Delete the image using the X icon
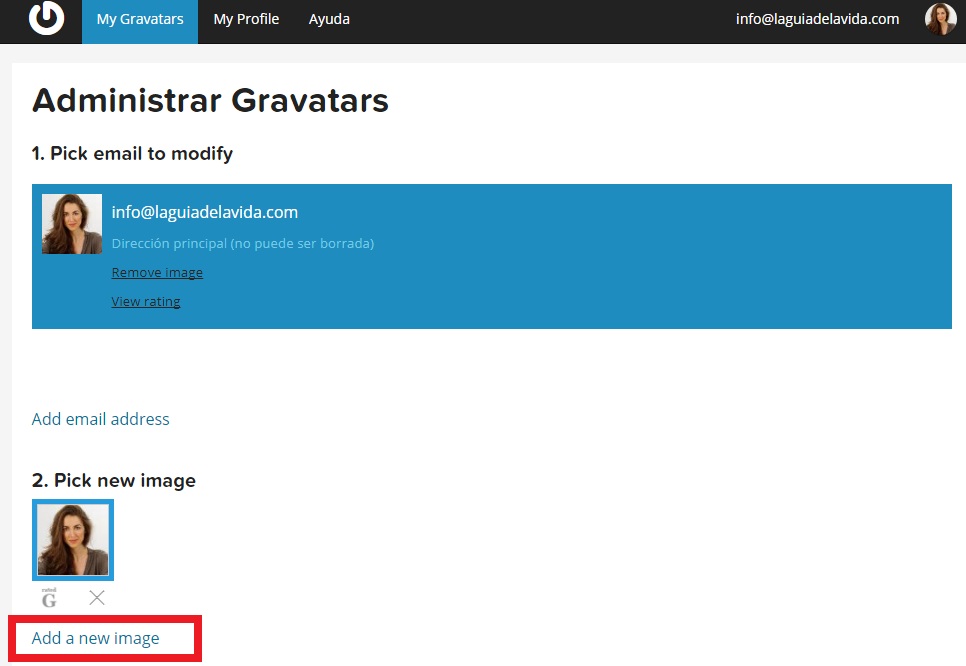966x666 pixels. tap(97, 598)
